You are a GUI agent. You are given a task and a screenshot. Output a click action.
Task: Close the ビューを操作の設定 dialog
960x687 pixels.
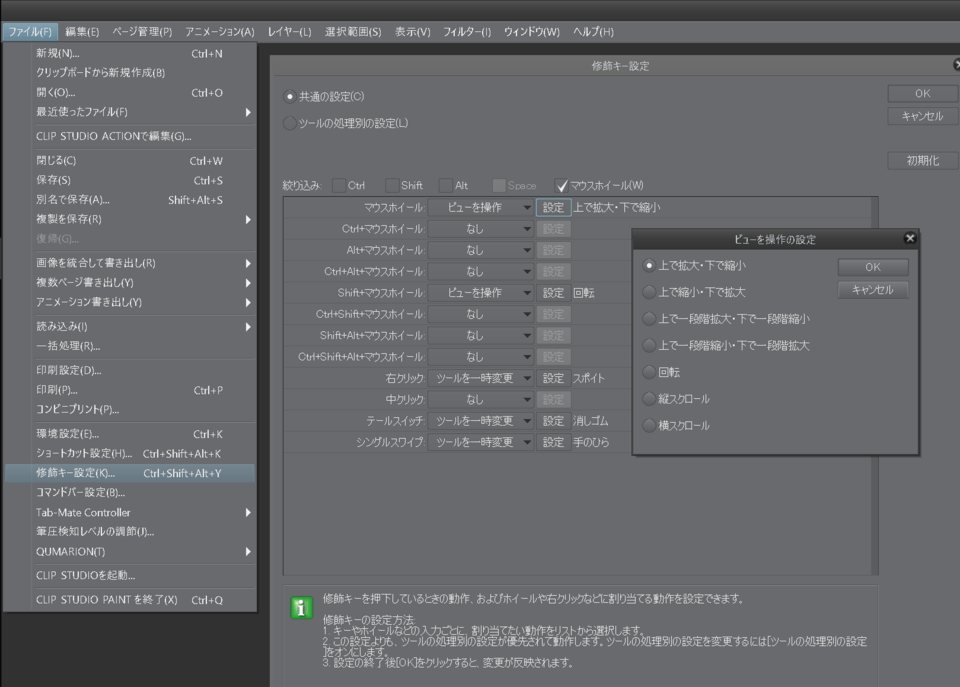point(909,239)
